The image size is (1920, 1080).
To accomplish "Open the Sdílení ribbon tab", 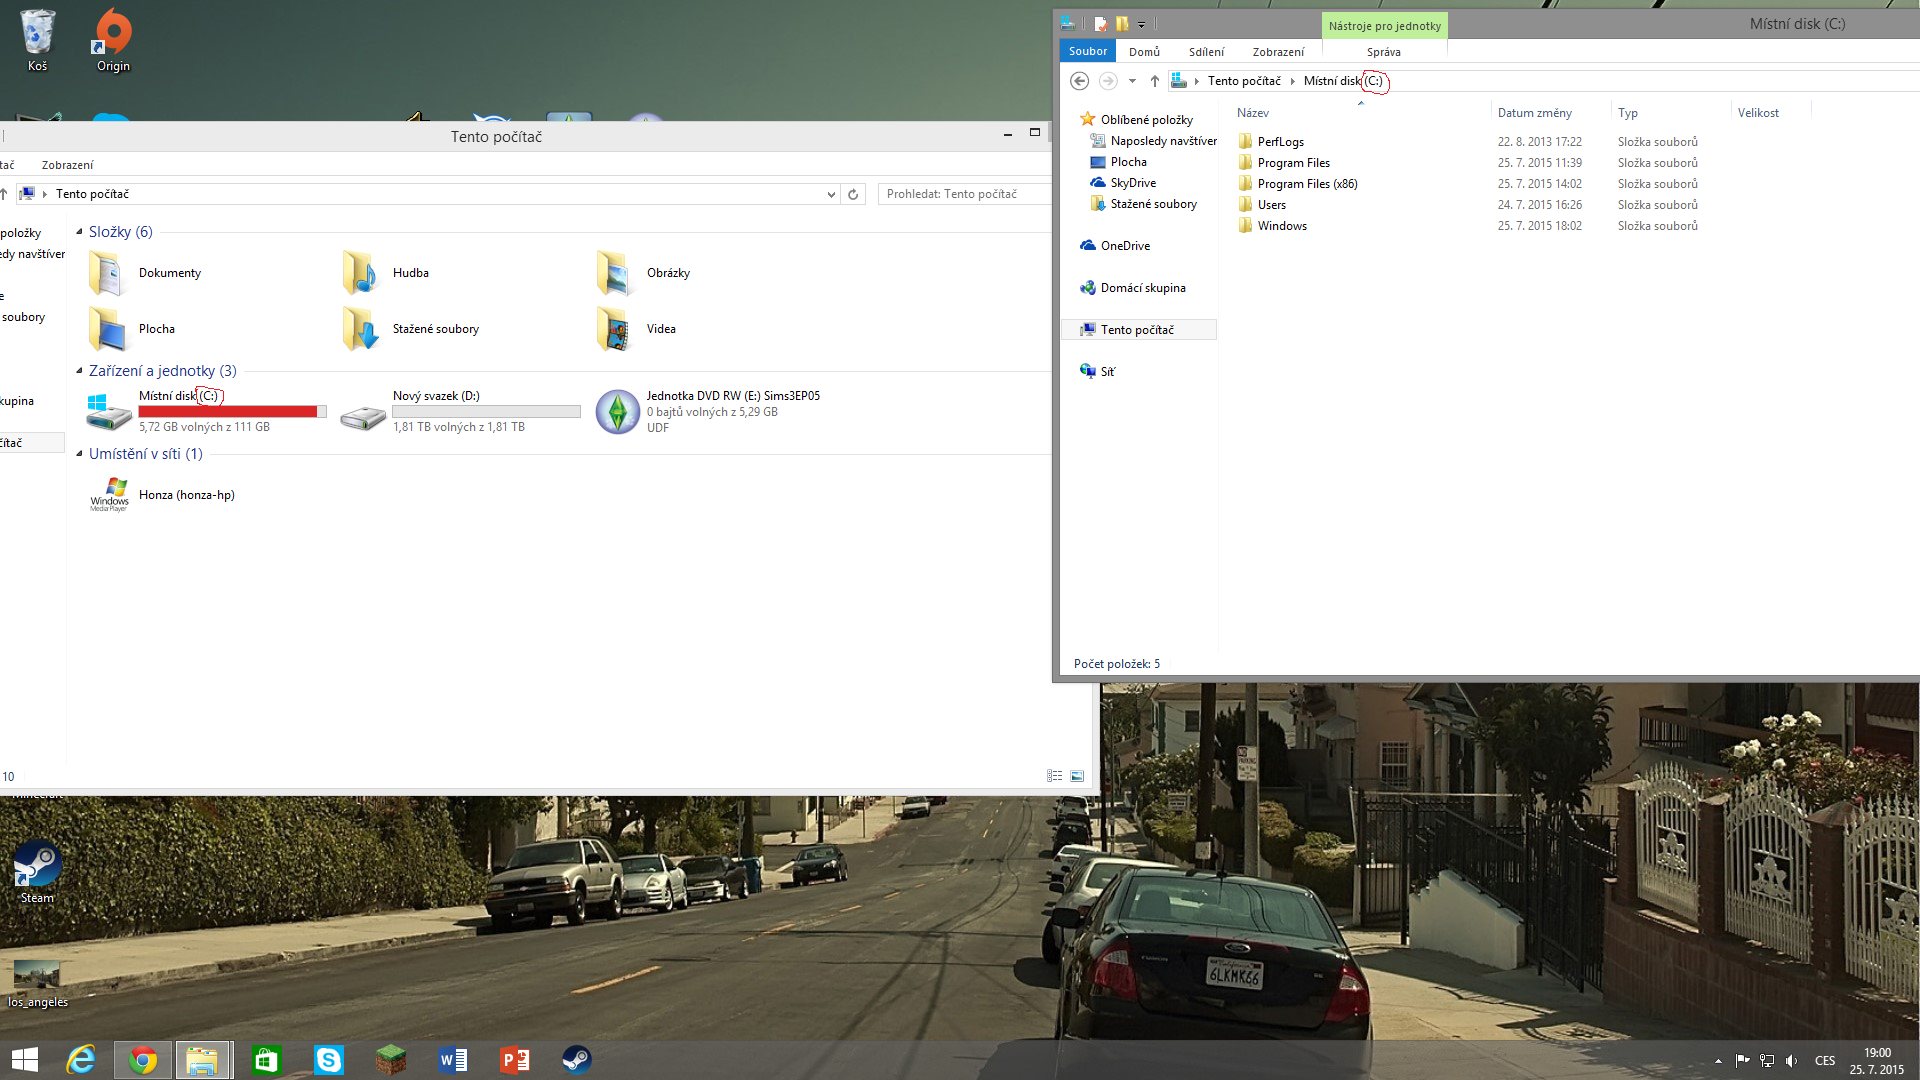I will (1206, 52).
